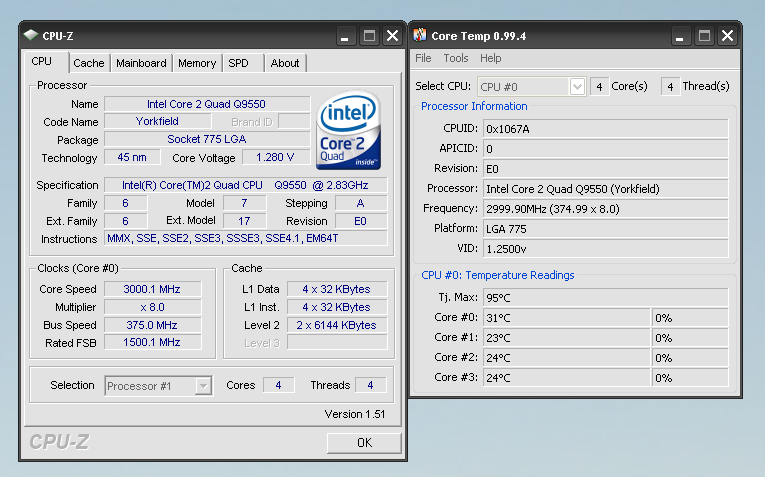
Task: Click the Specification field in CPU-Z
Action: click(245, 185)
